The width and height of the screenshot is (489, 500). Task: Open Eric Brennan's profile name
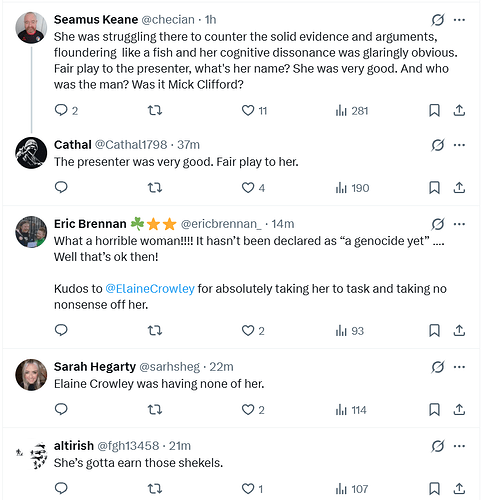pyautogui.click(x=90, y=224)
